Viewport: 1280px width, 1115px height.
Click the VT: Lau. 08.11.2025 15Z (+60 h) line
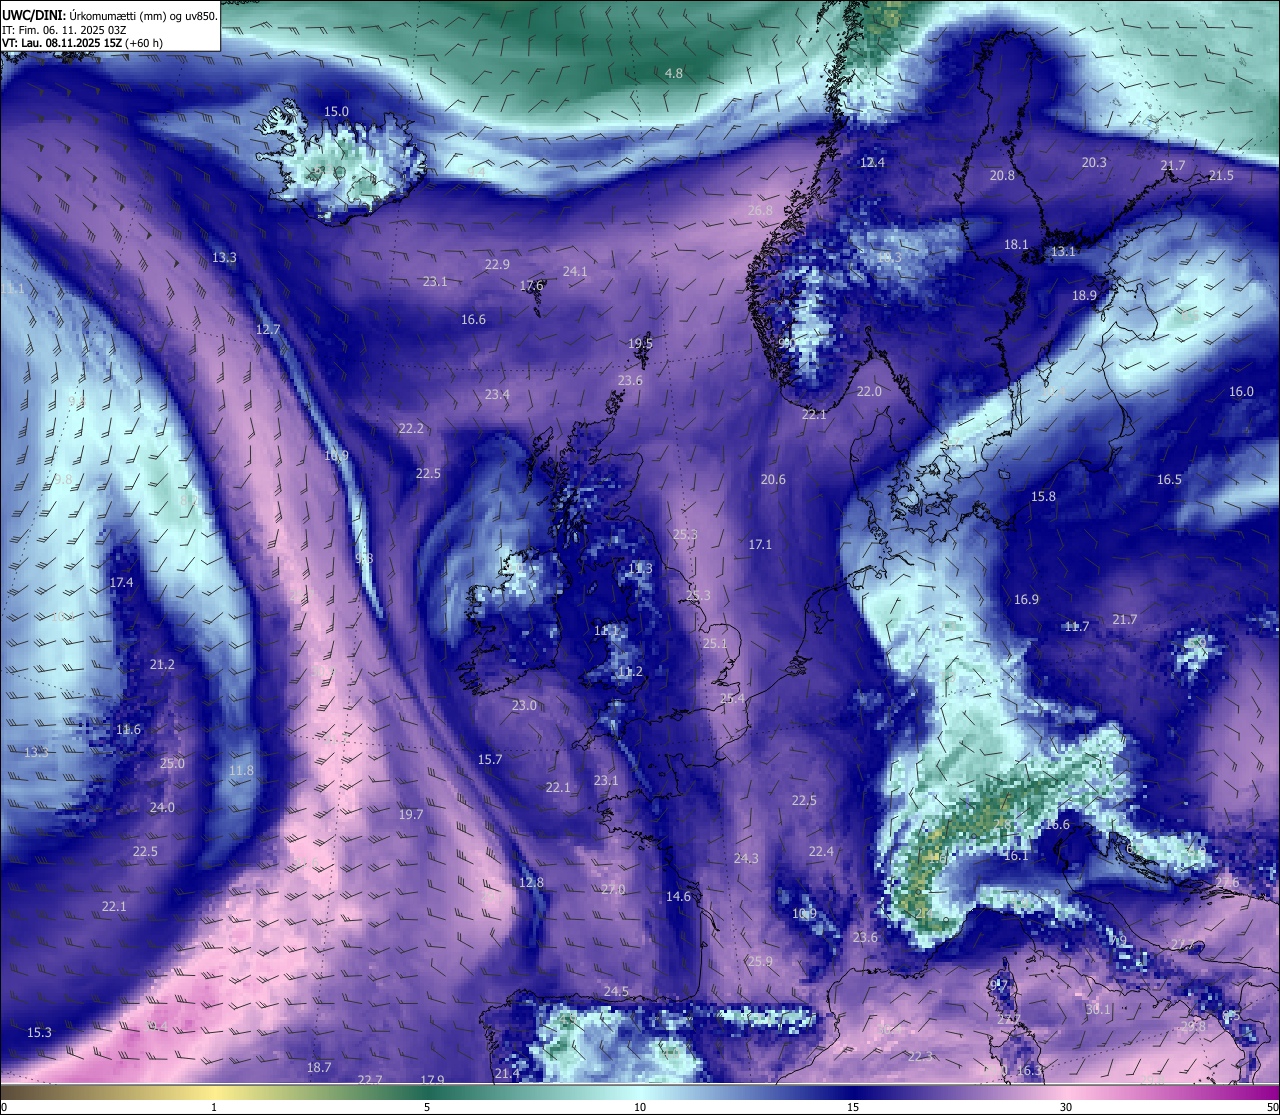tap(82, 43)
